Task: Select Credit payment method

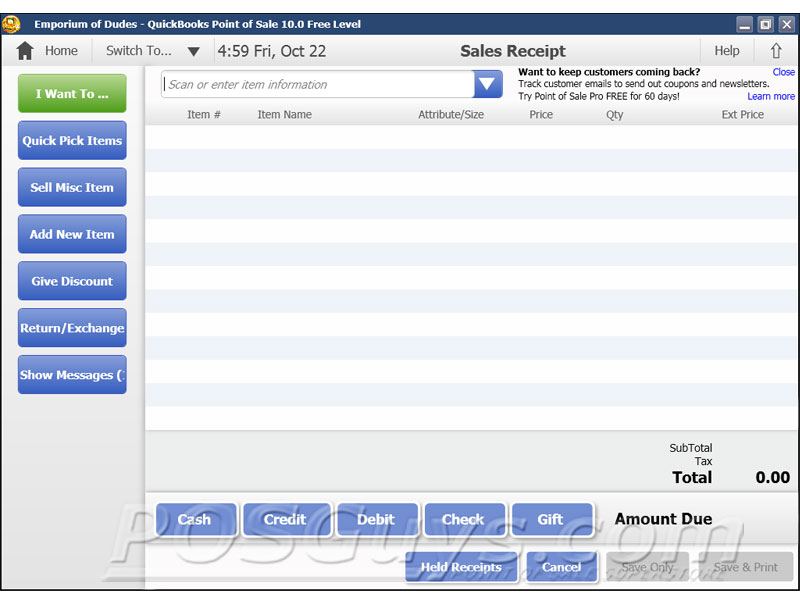Action: click(285, 520)
